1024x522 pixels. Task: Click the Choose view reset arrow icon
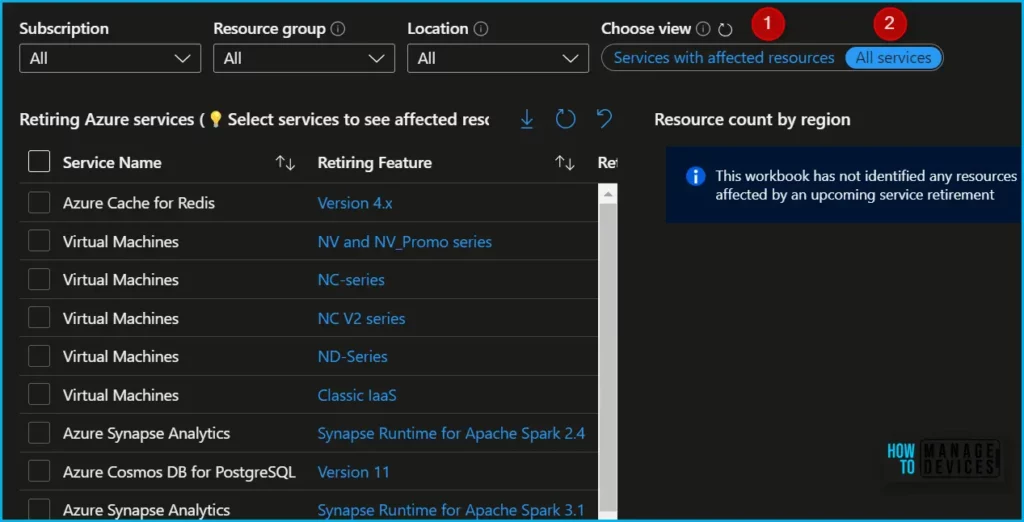[725, 29]
